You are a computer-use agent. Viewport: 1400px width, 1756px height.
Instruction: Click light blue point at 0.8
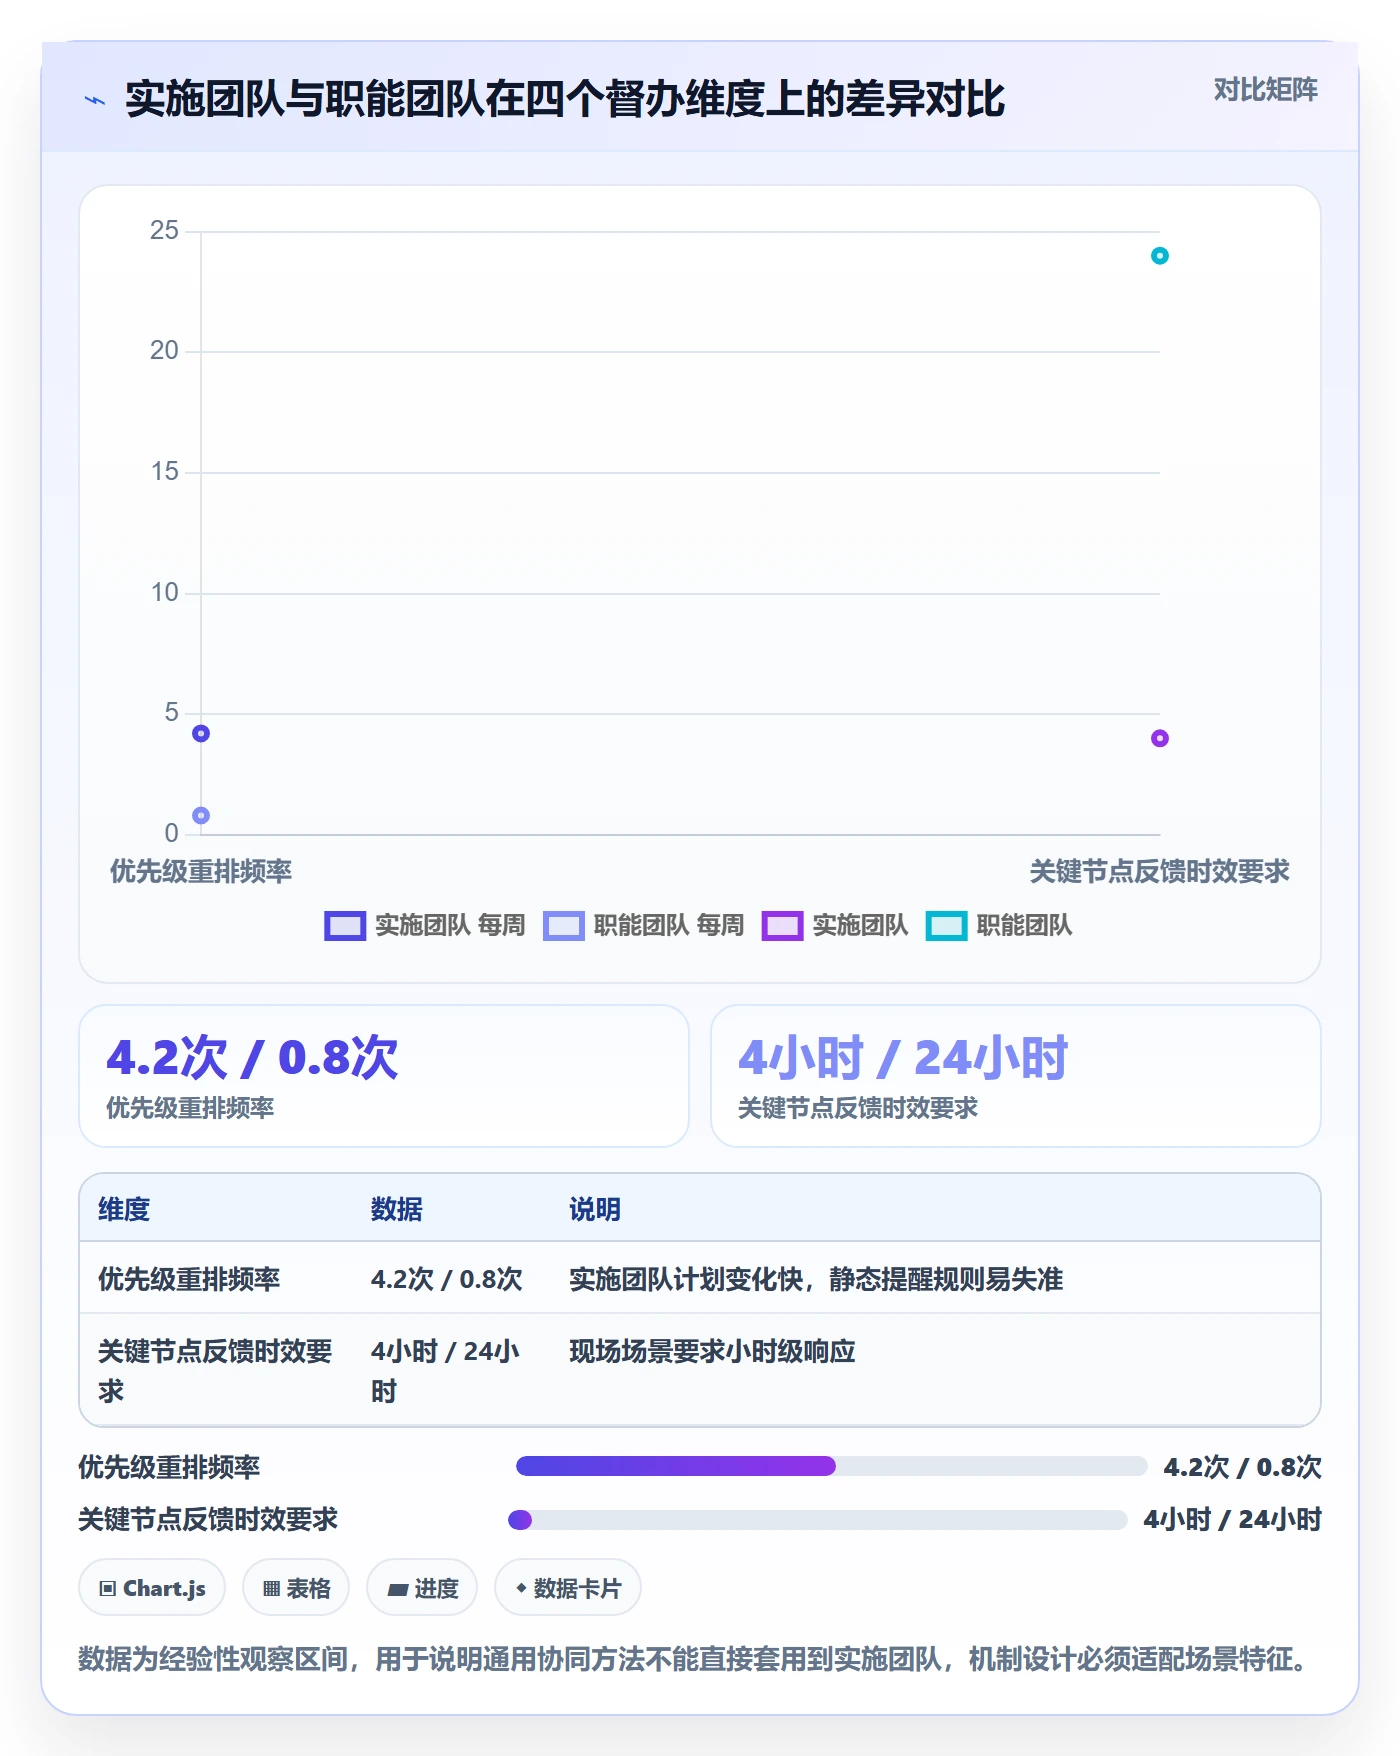[x=201, y=816]
